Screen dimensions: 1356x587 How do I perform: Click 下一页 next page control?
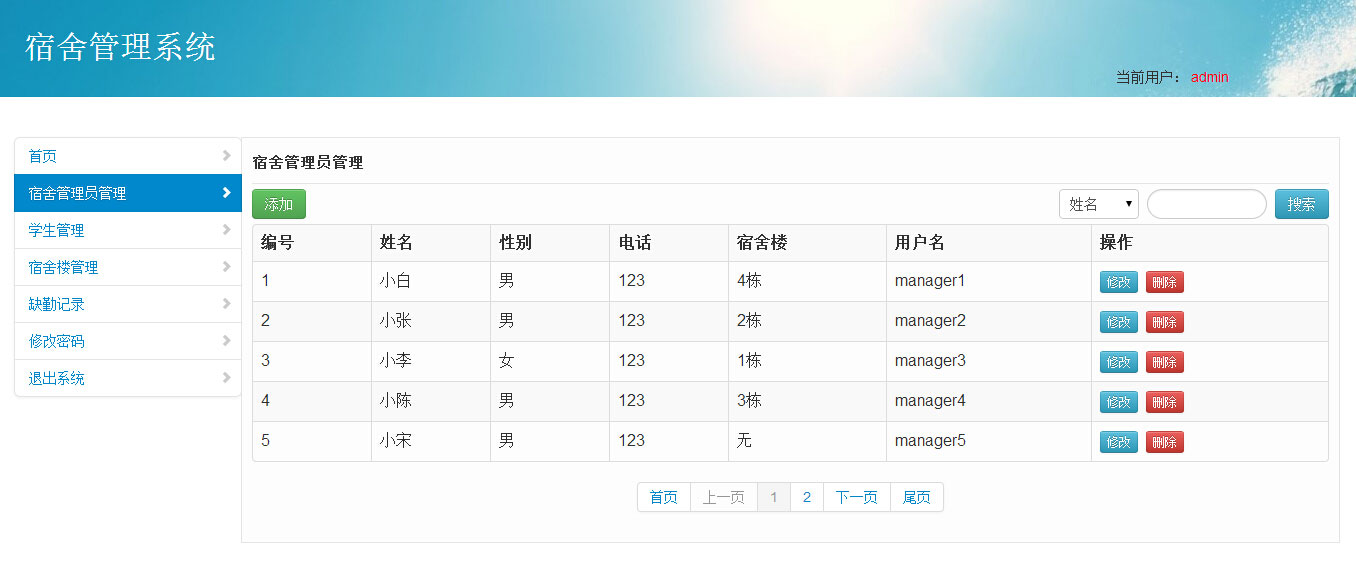click(855, 496)
